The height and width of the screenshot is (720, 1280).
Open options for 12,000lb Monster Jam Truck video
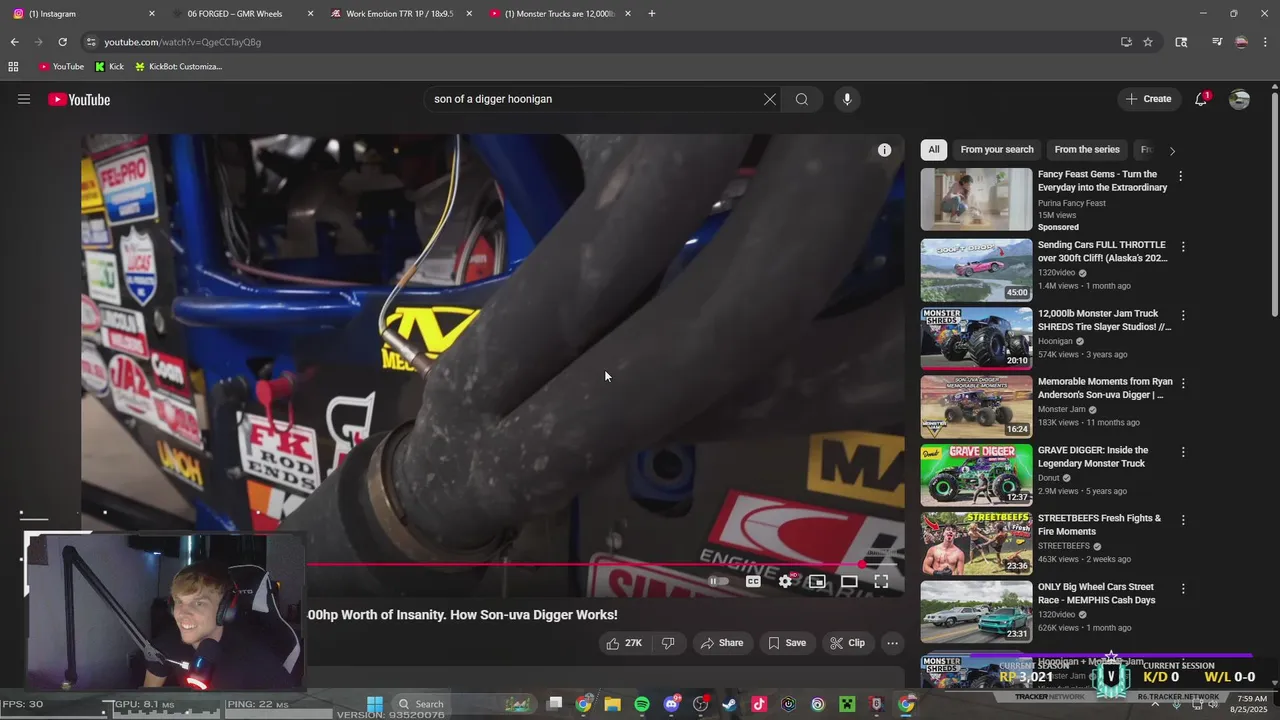(x=1183, y=315)
